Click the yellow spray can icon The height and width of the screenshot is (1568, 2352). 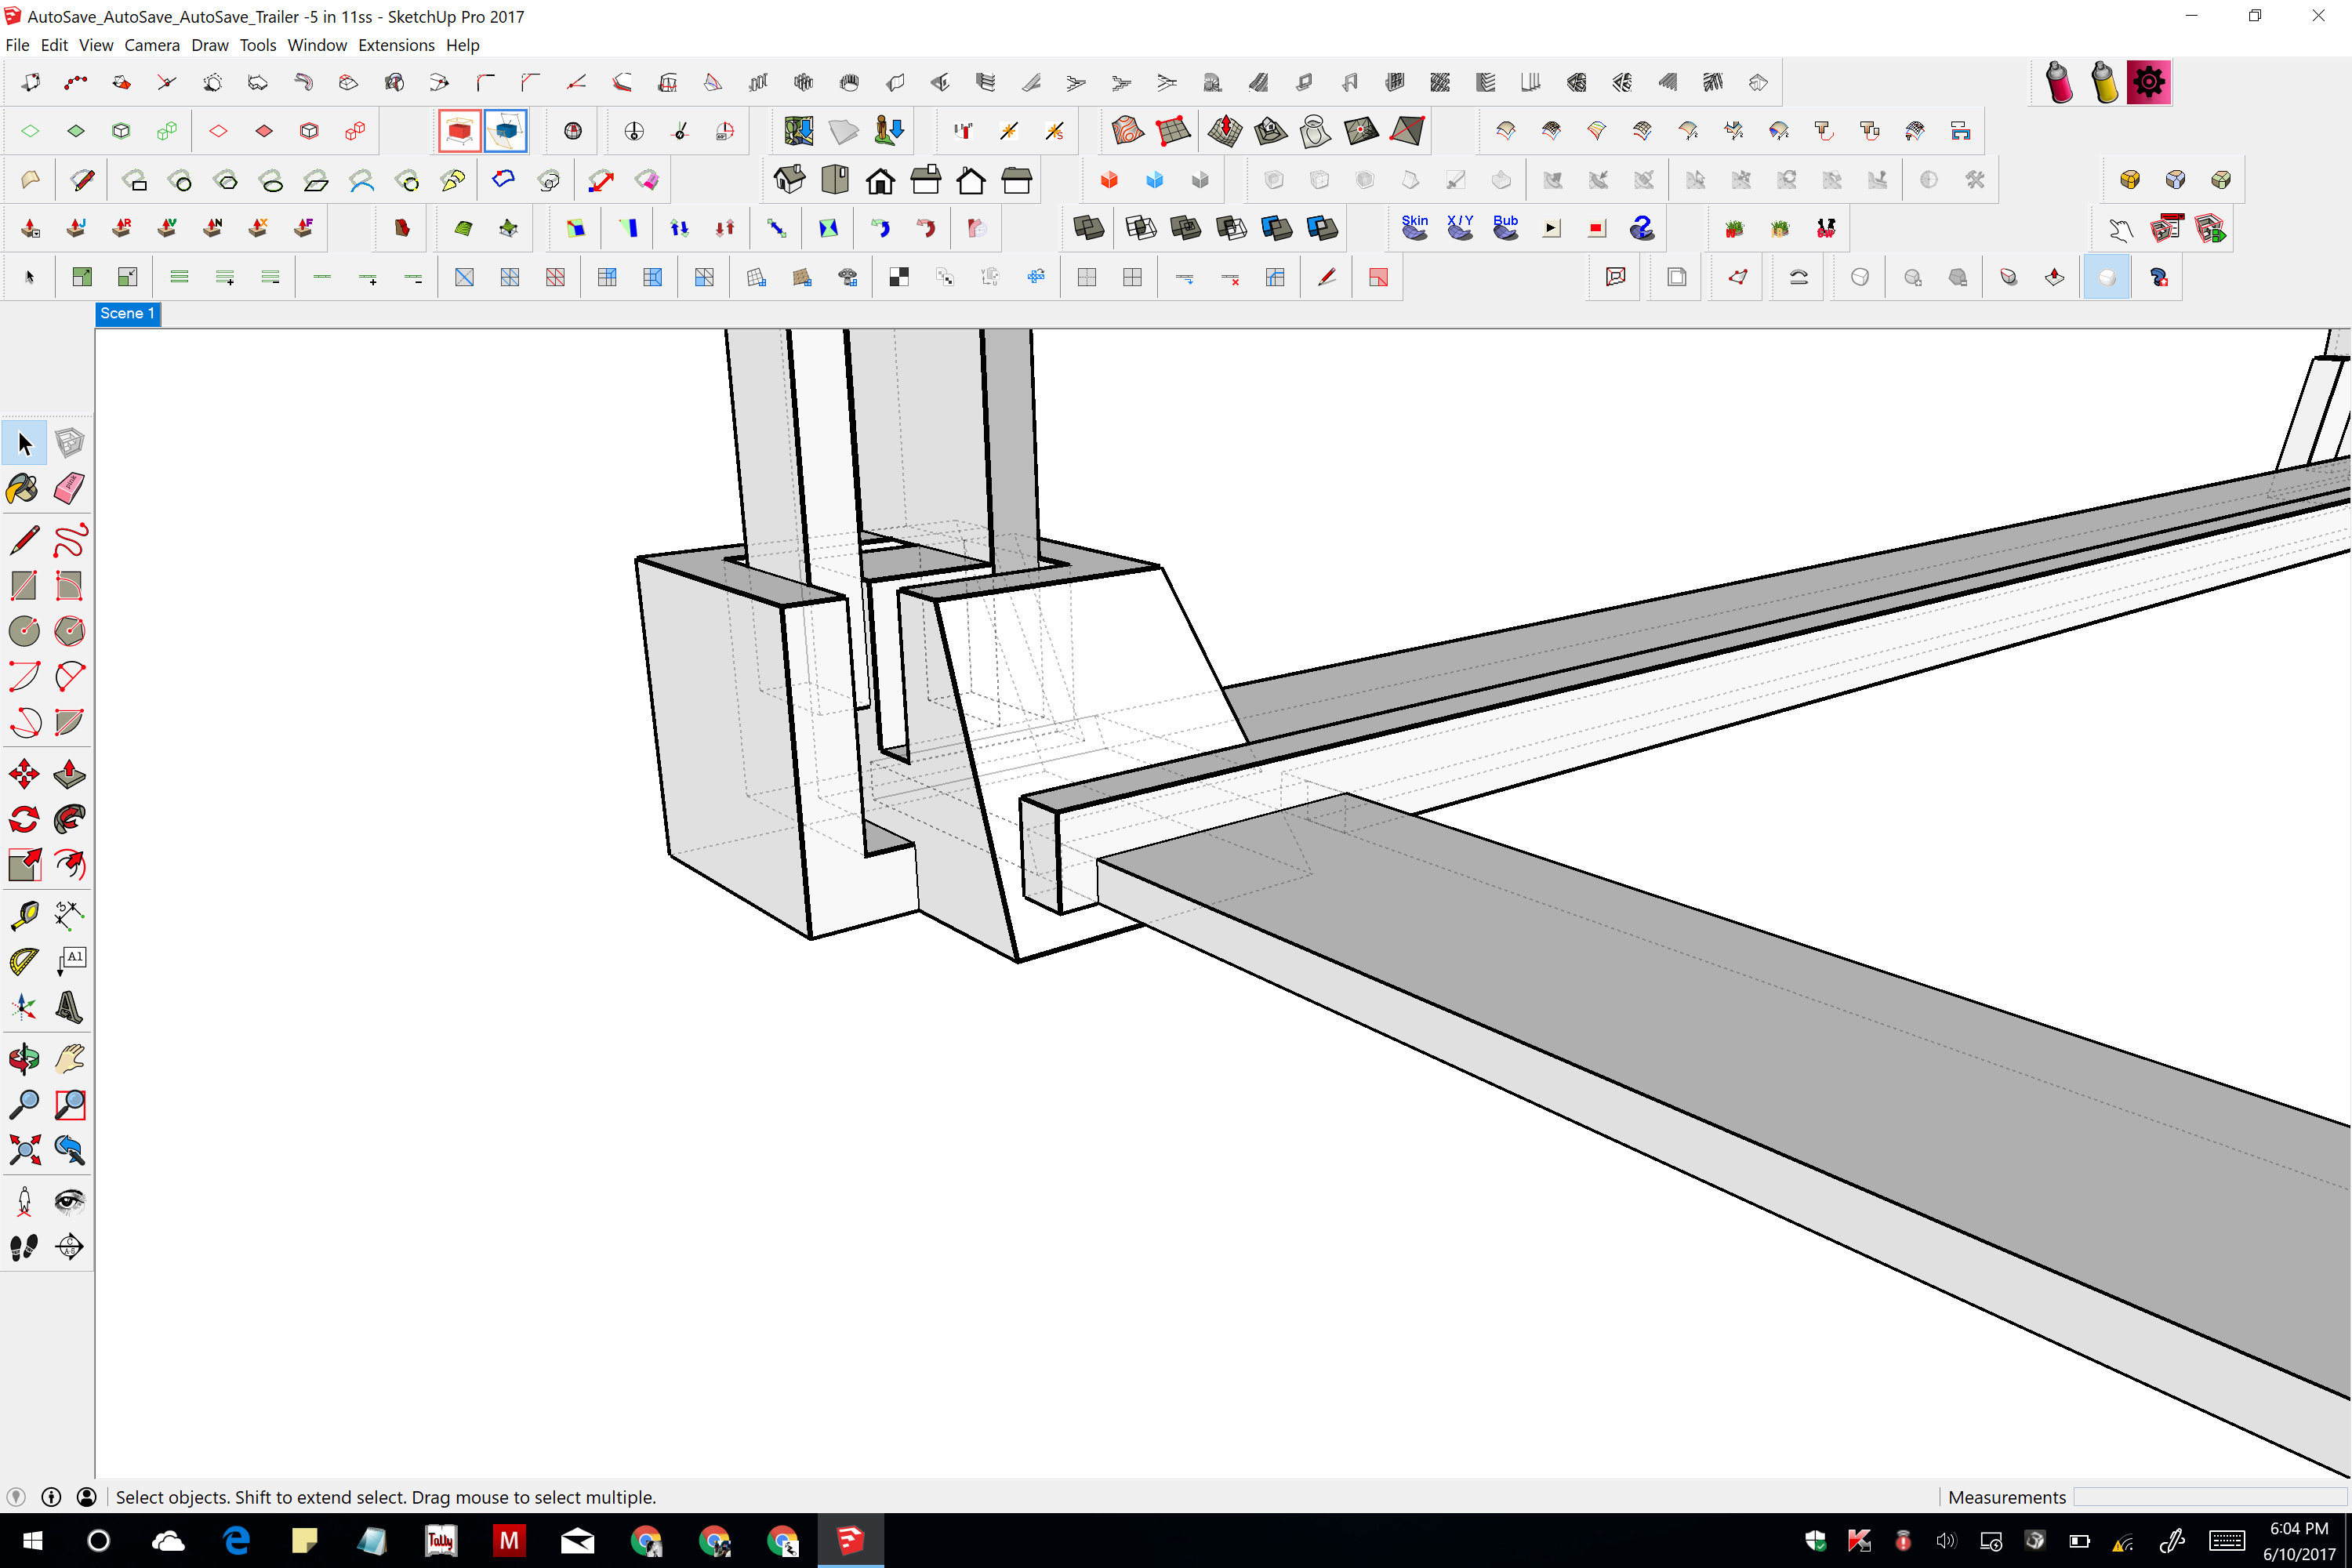[x=2104, y=82]
